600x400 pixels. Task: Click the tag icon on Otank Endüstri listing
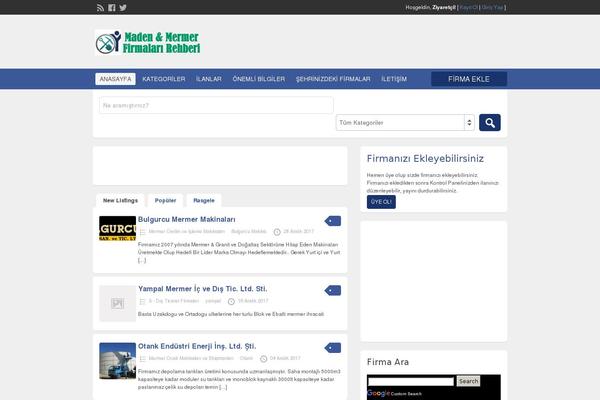click(333, 348)
